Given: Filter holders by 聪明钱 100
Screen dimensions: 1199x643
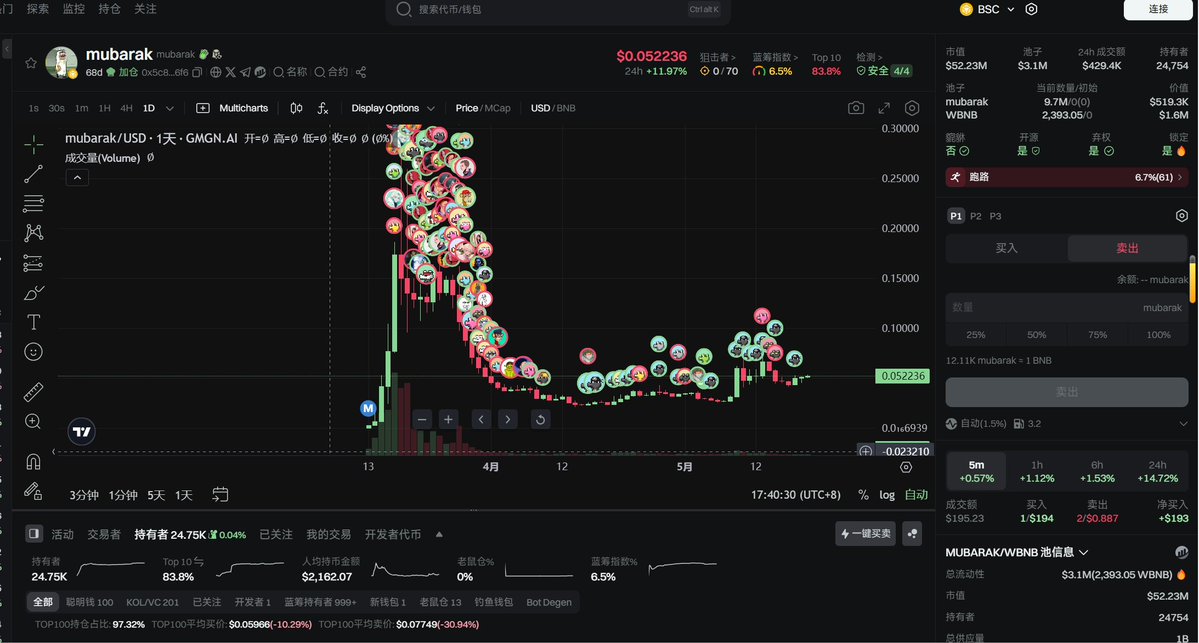Looking at the screenshot, I should [89, 602].
